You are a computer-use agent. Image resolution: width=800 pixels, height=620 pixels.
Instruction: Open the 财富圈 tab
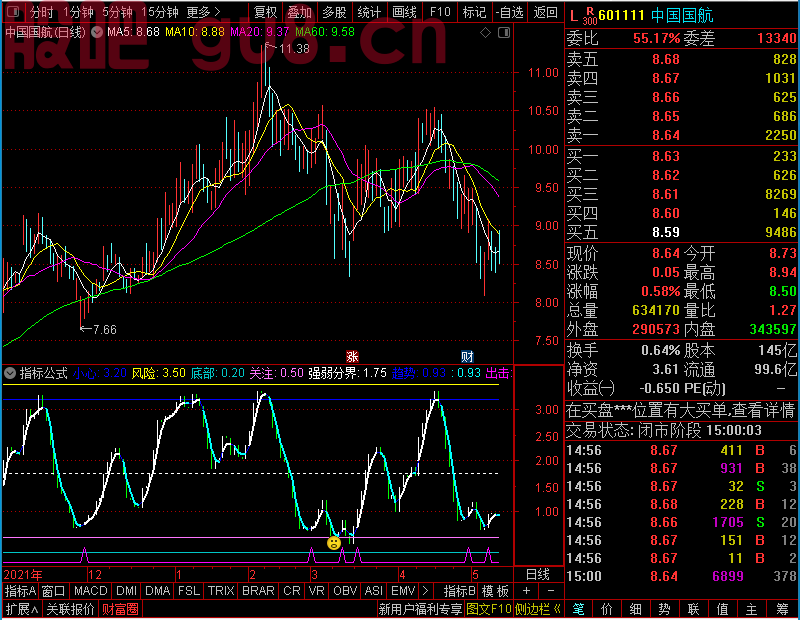(x=120, y=609)
